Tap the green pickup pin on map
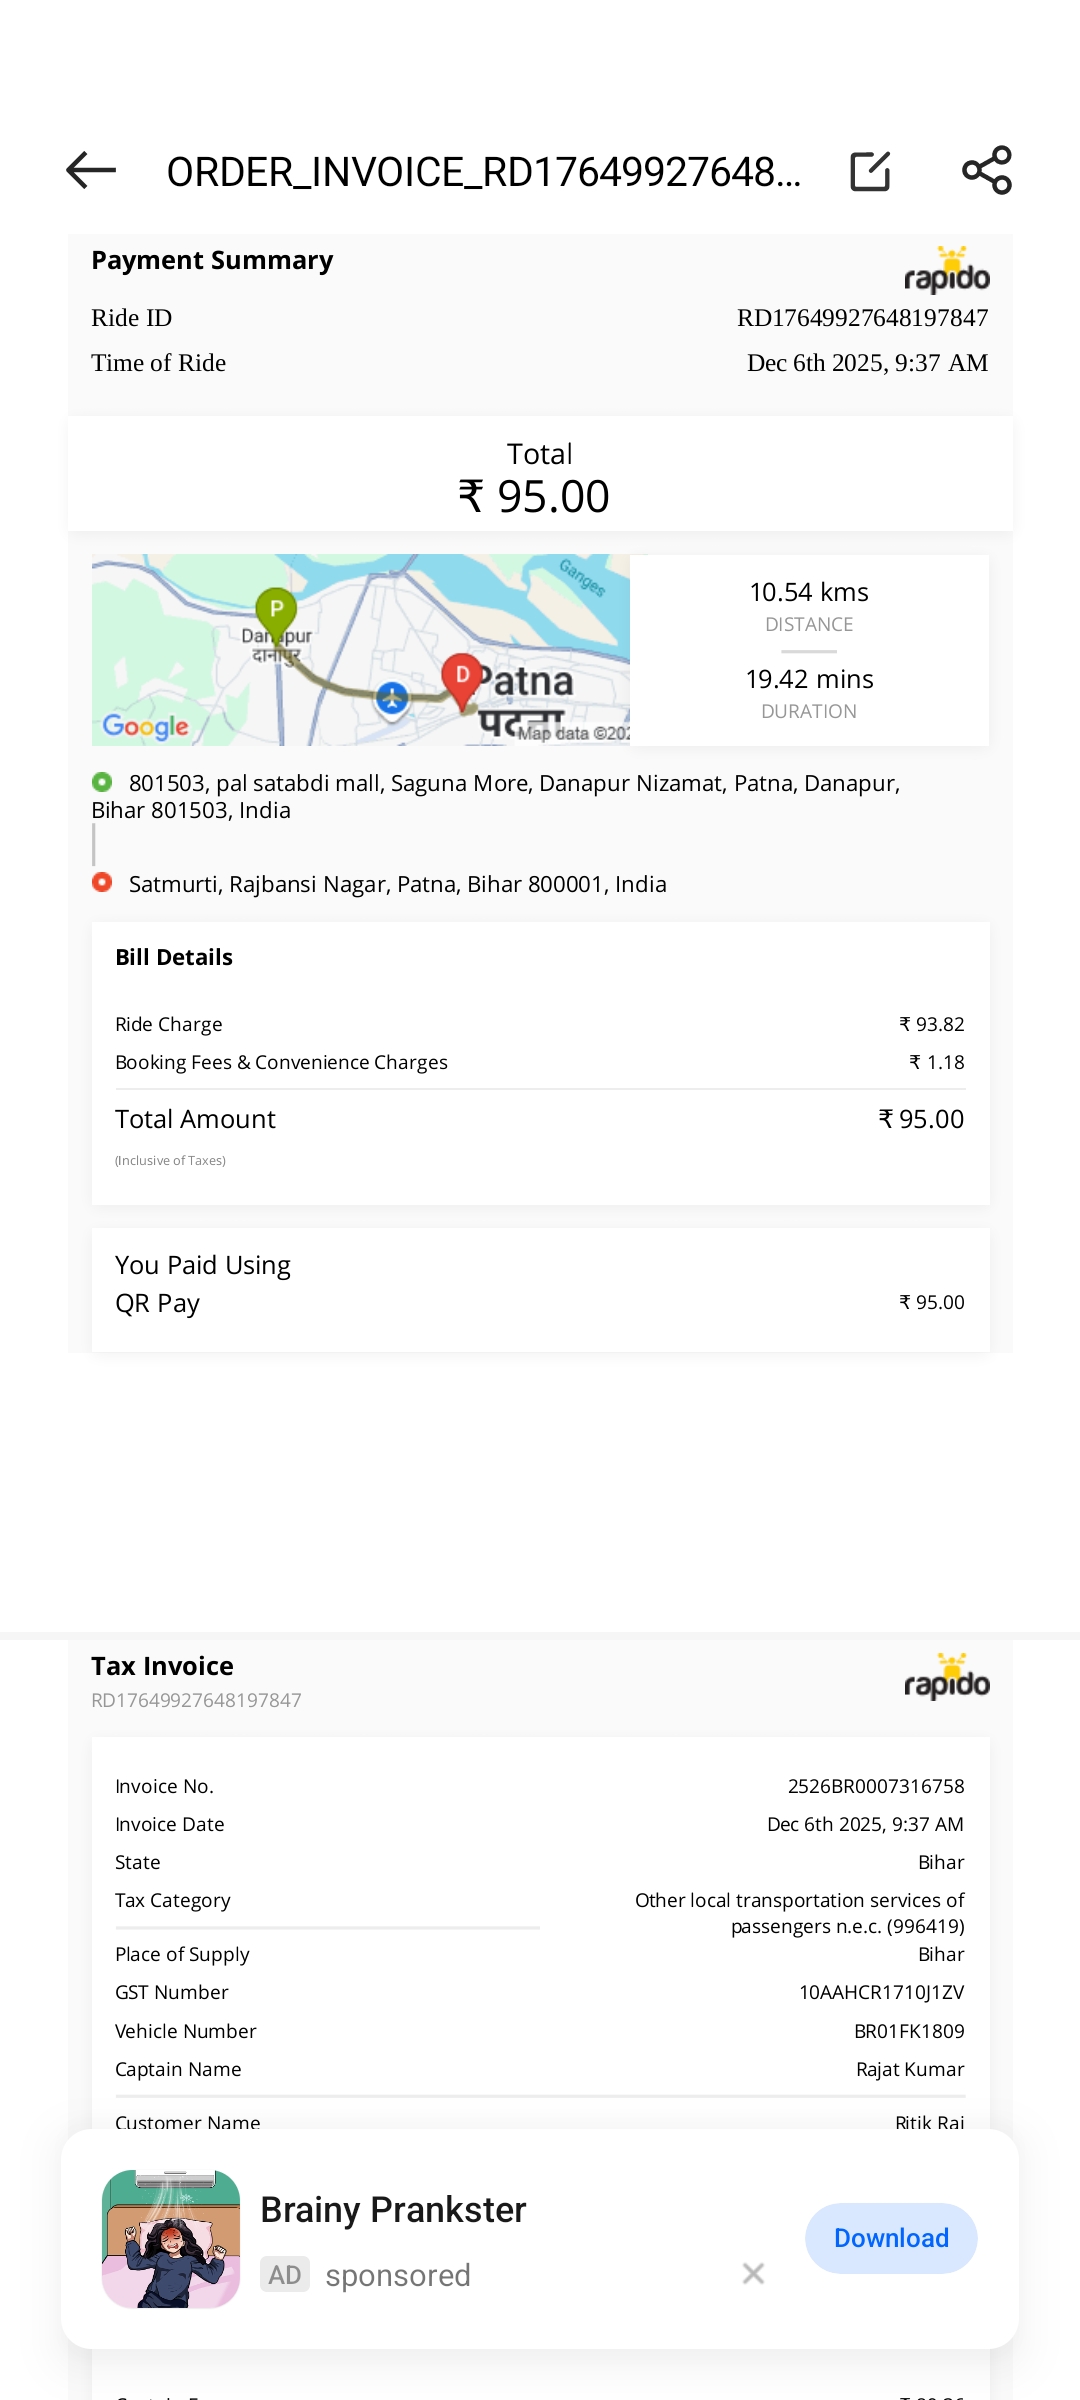Viewport: 1080px width, 2400px height. tap(276, 609)
